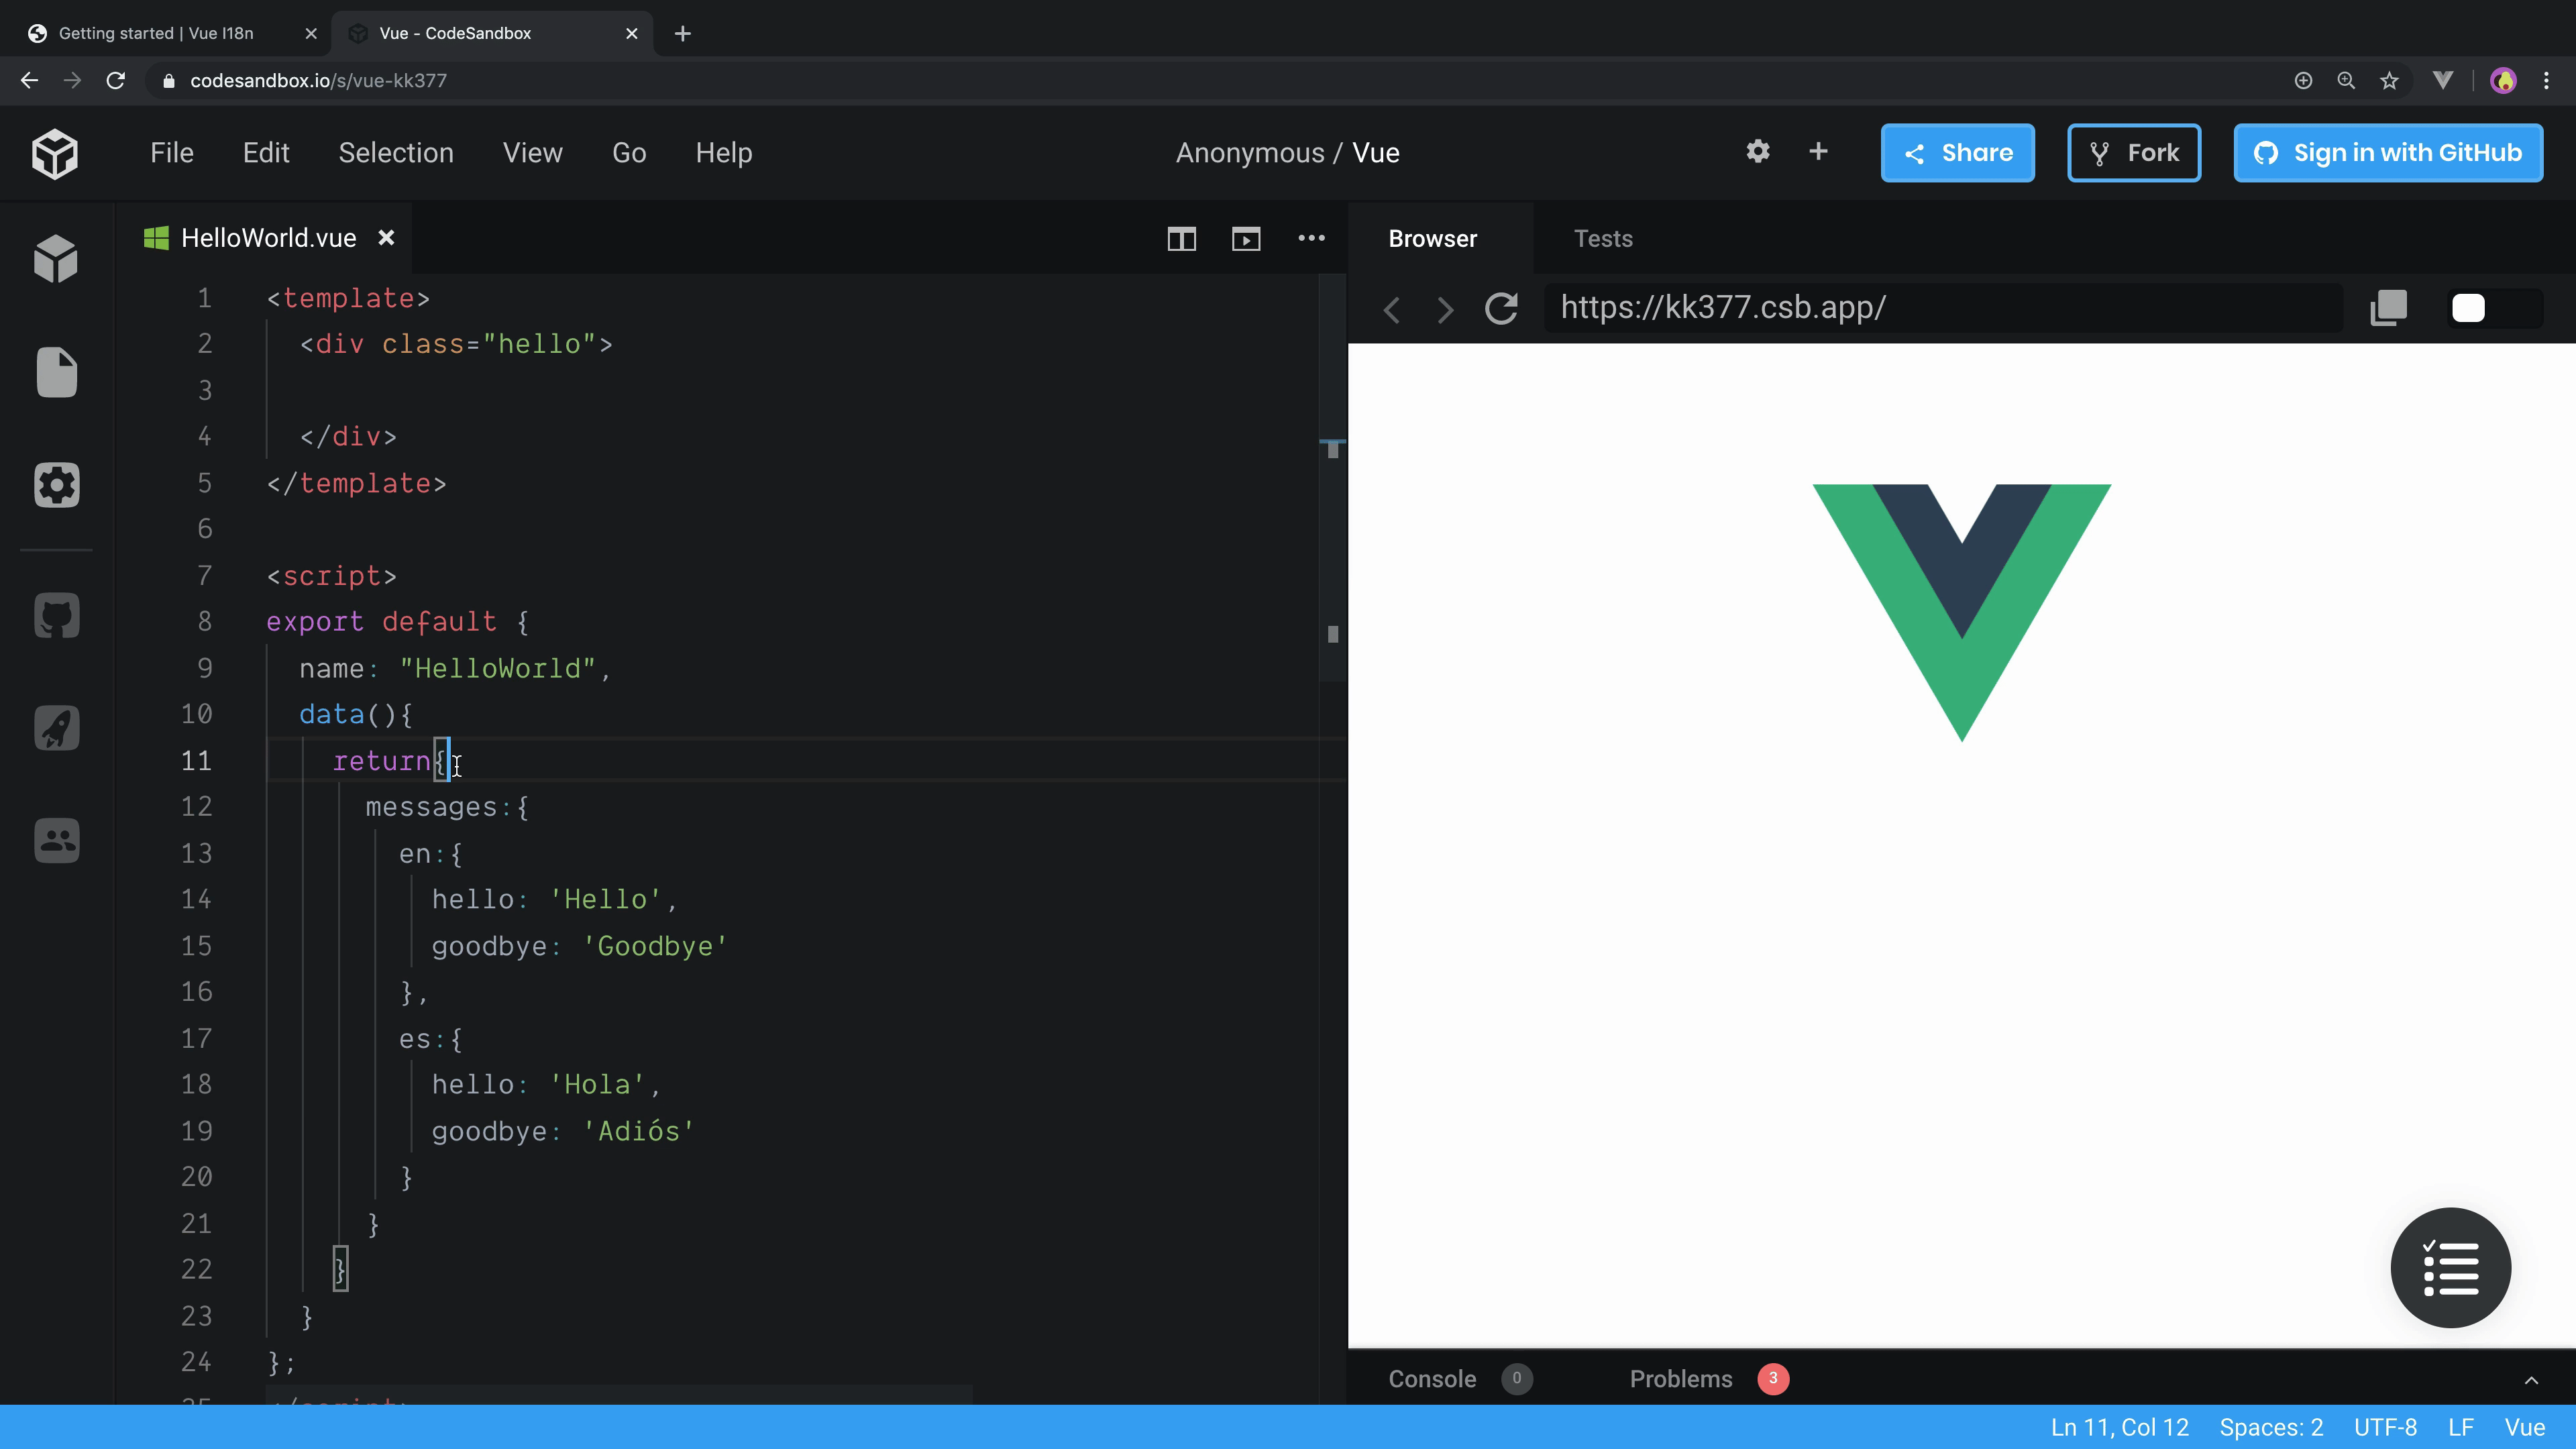Click the sandbox title Vue in header
The width and height of the screenshot is (2576, 1449).
1376,153
